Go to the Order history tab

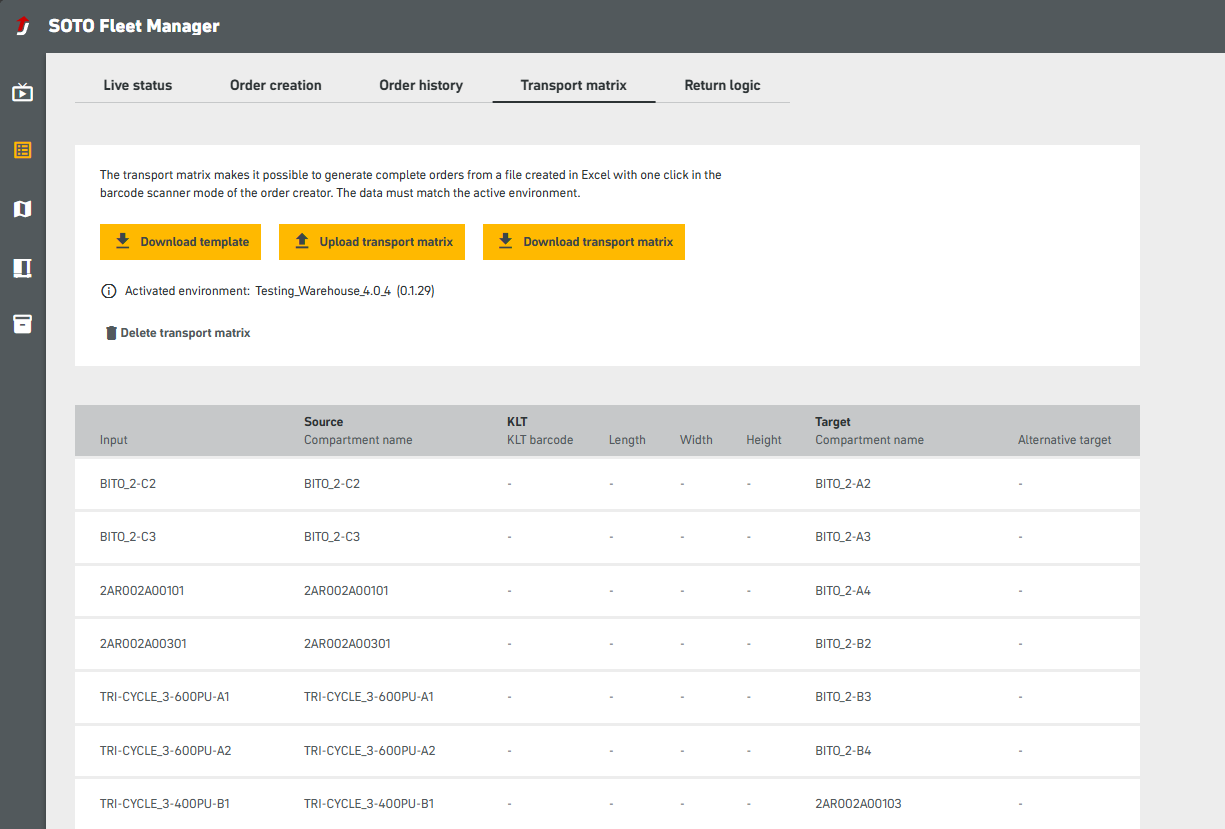pos(421,85)
